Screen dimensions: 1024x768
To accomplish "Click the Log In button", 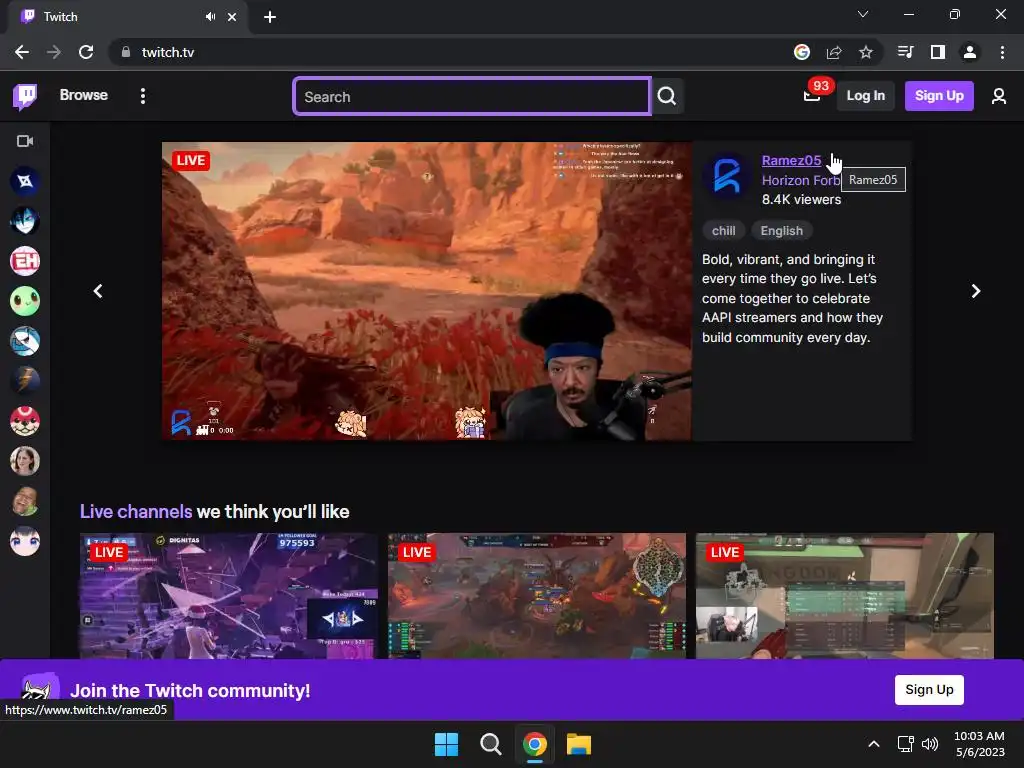I will (x=865, y=96).
